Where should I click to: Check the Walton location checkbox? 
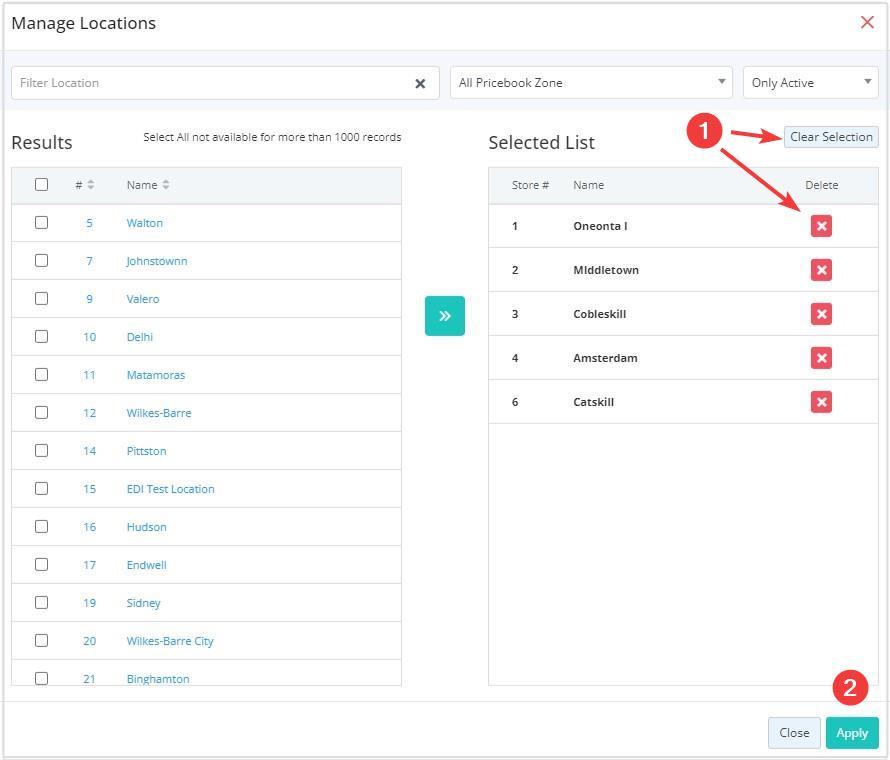41,222
